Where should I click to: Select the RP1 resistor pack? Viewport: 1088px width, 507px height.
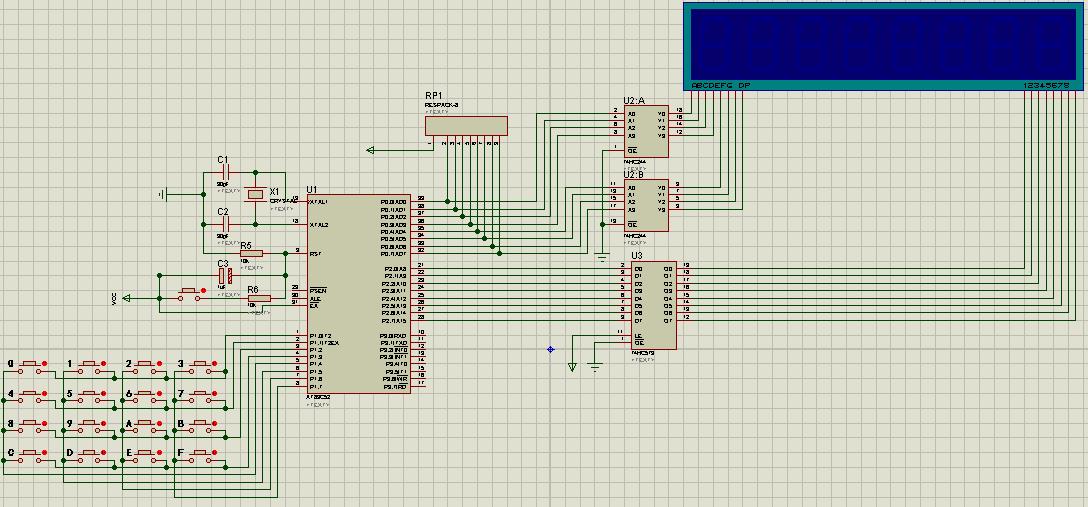466,125
